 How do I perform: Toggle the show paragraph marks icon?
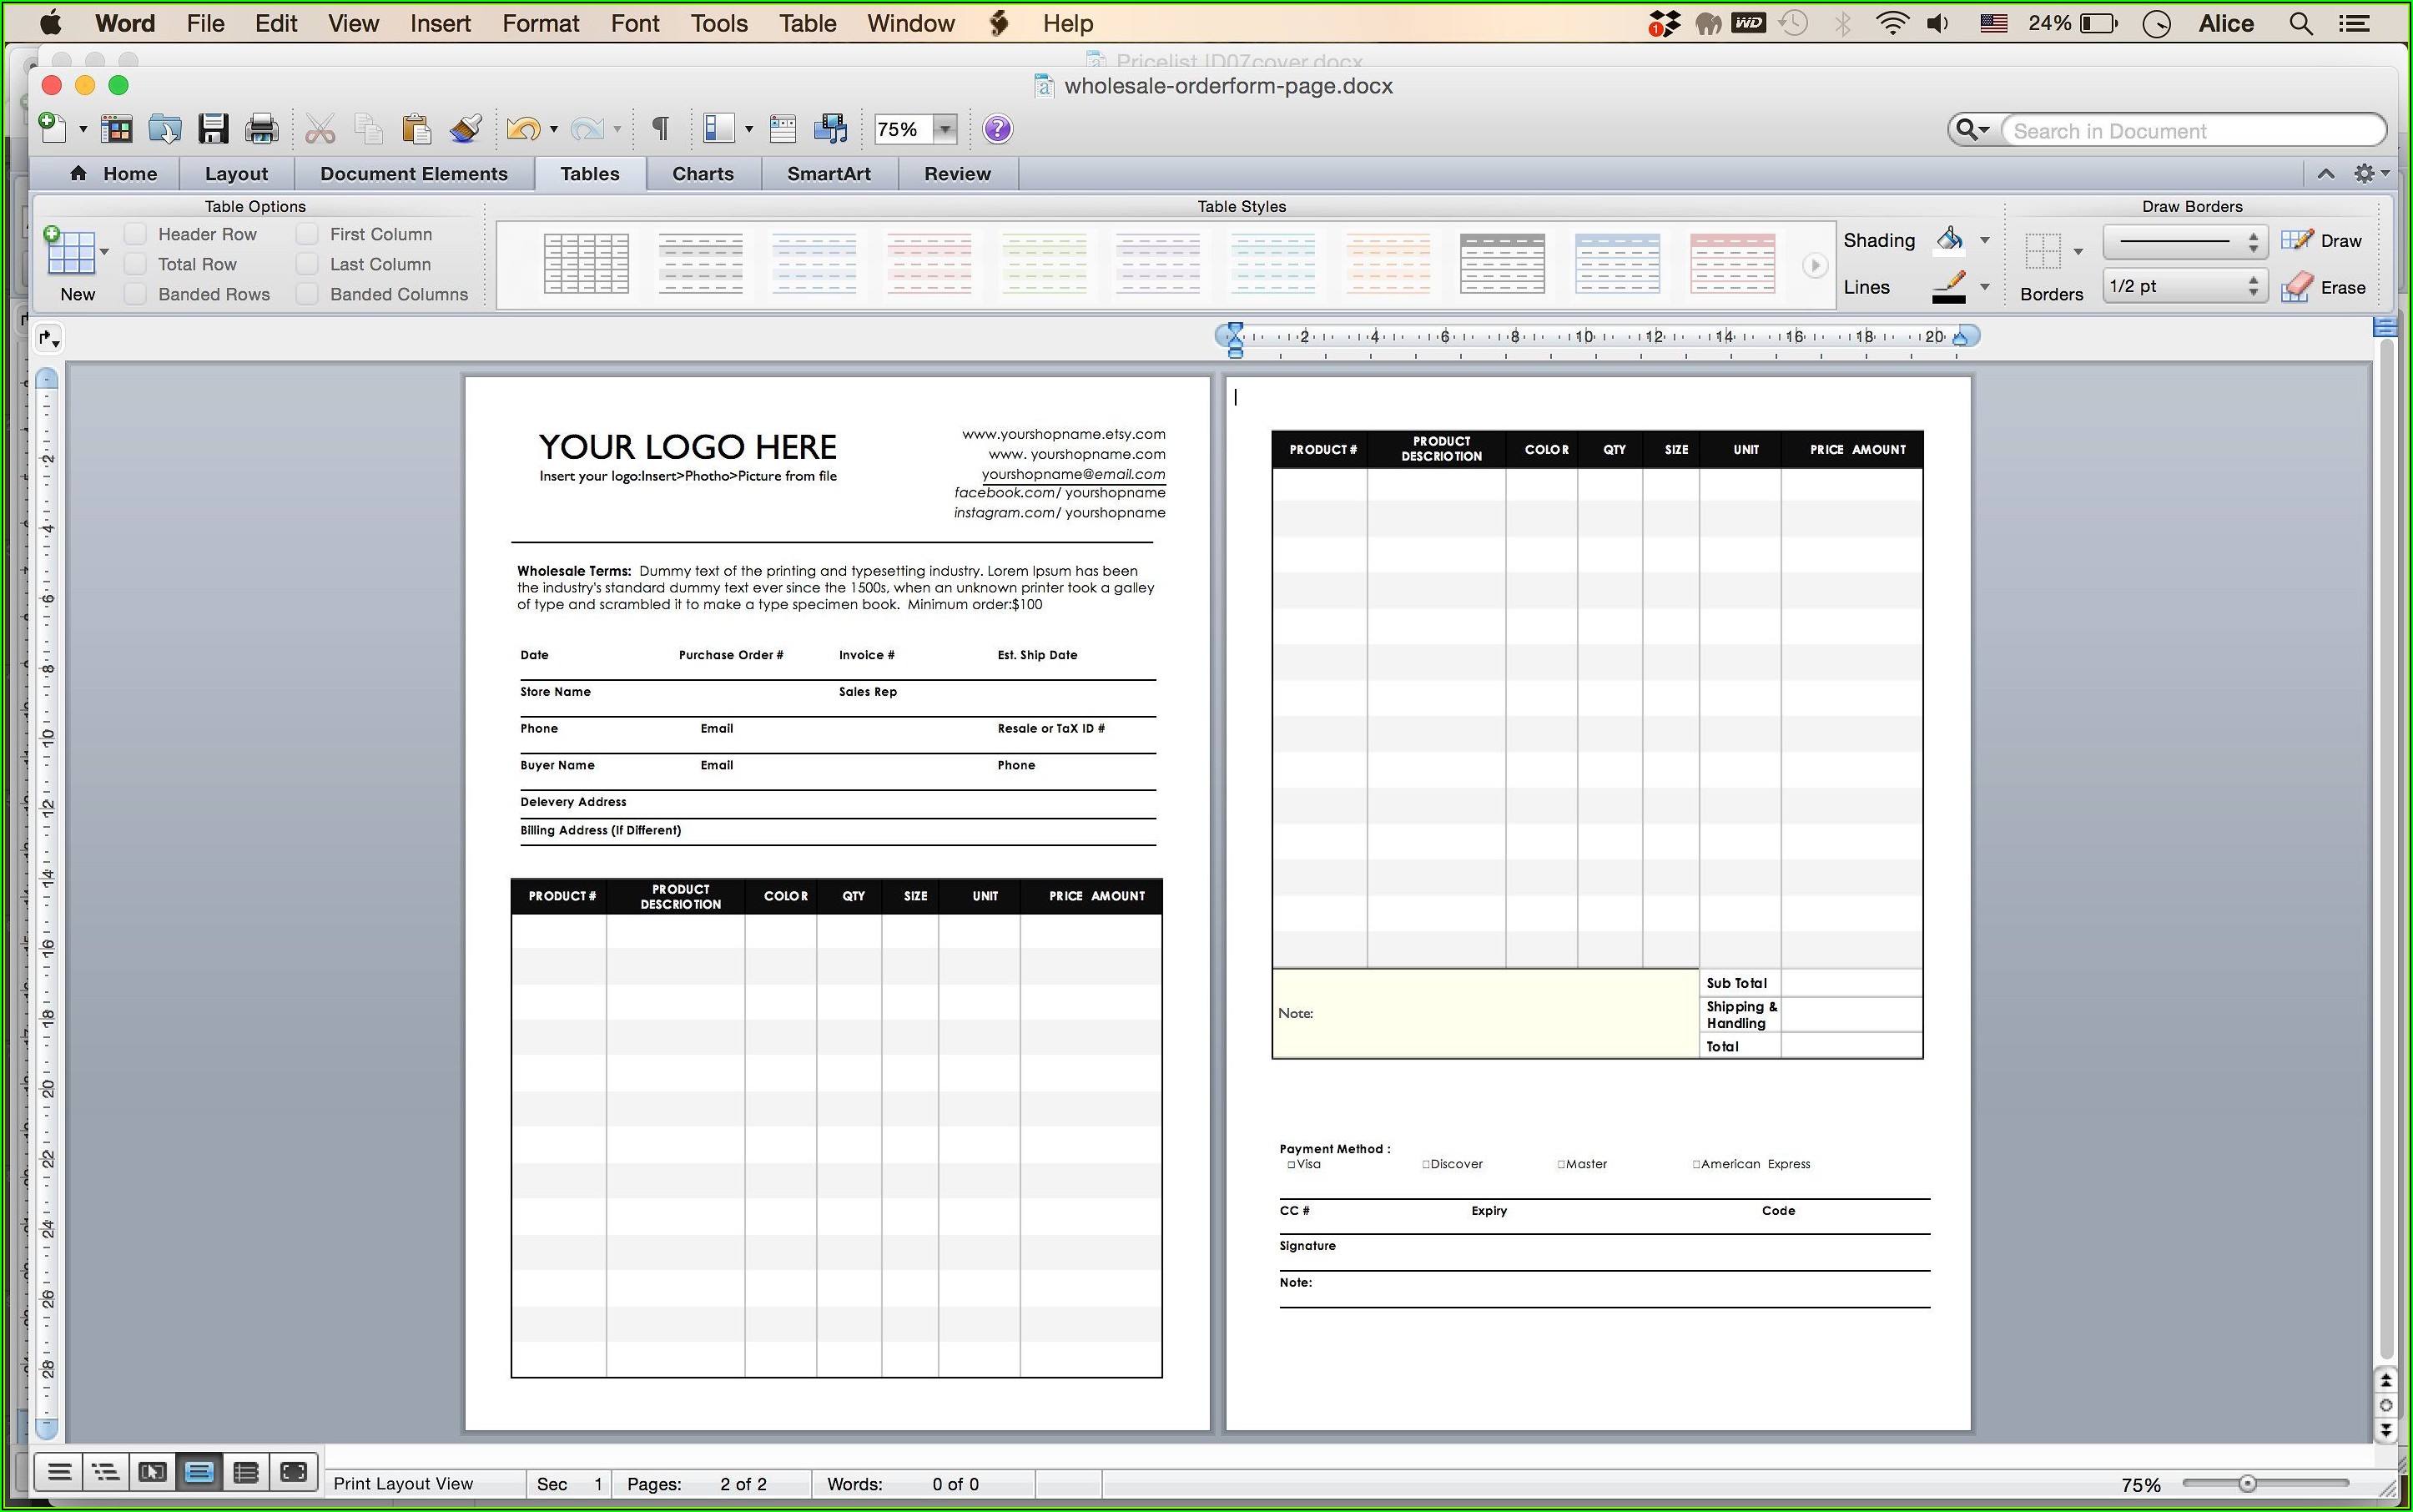pyautogui.click(x=660, y=129)
